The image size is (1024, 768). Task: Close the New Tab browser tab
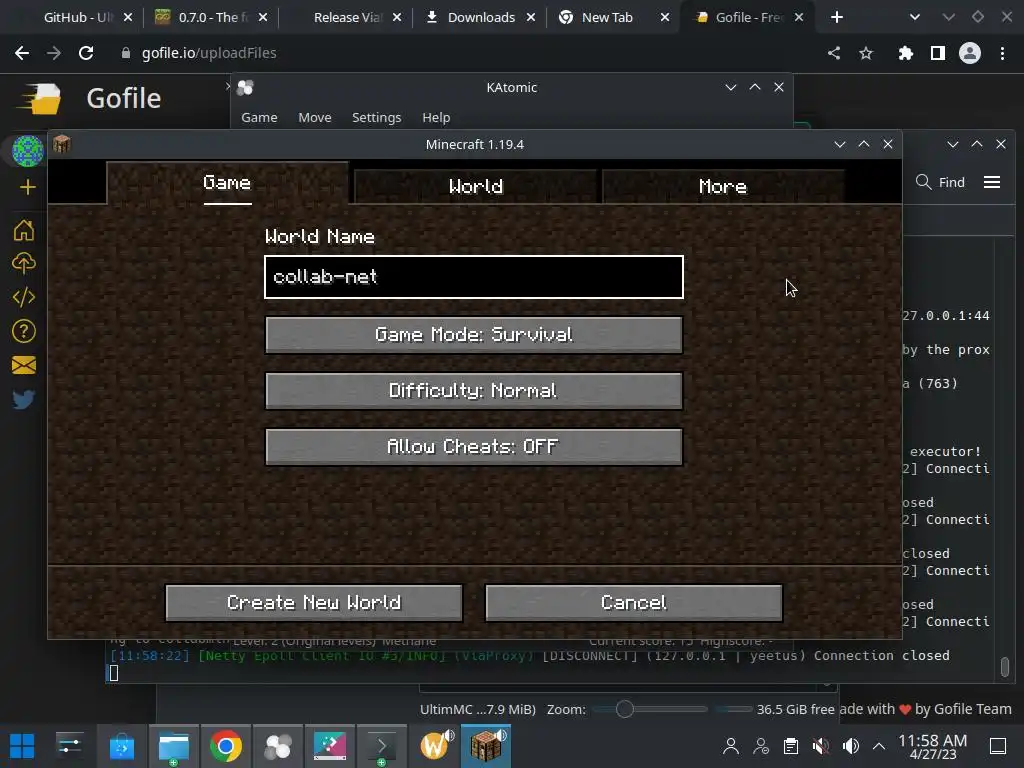(665, 17)
